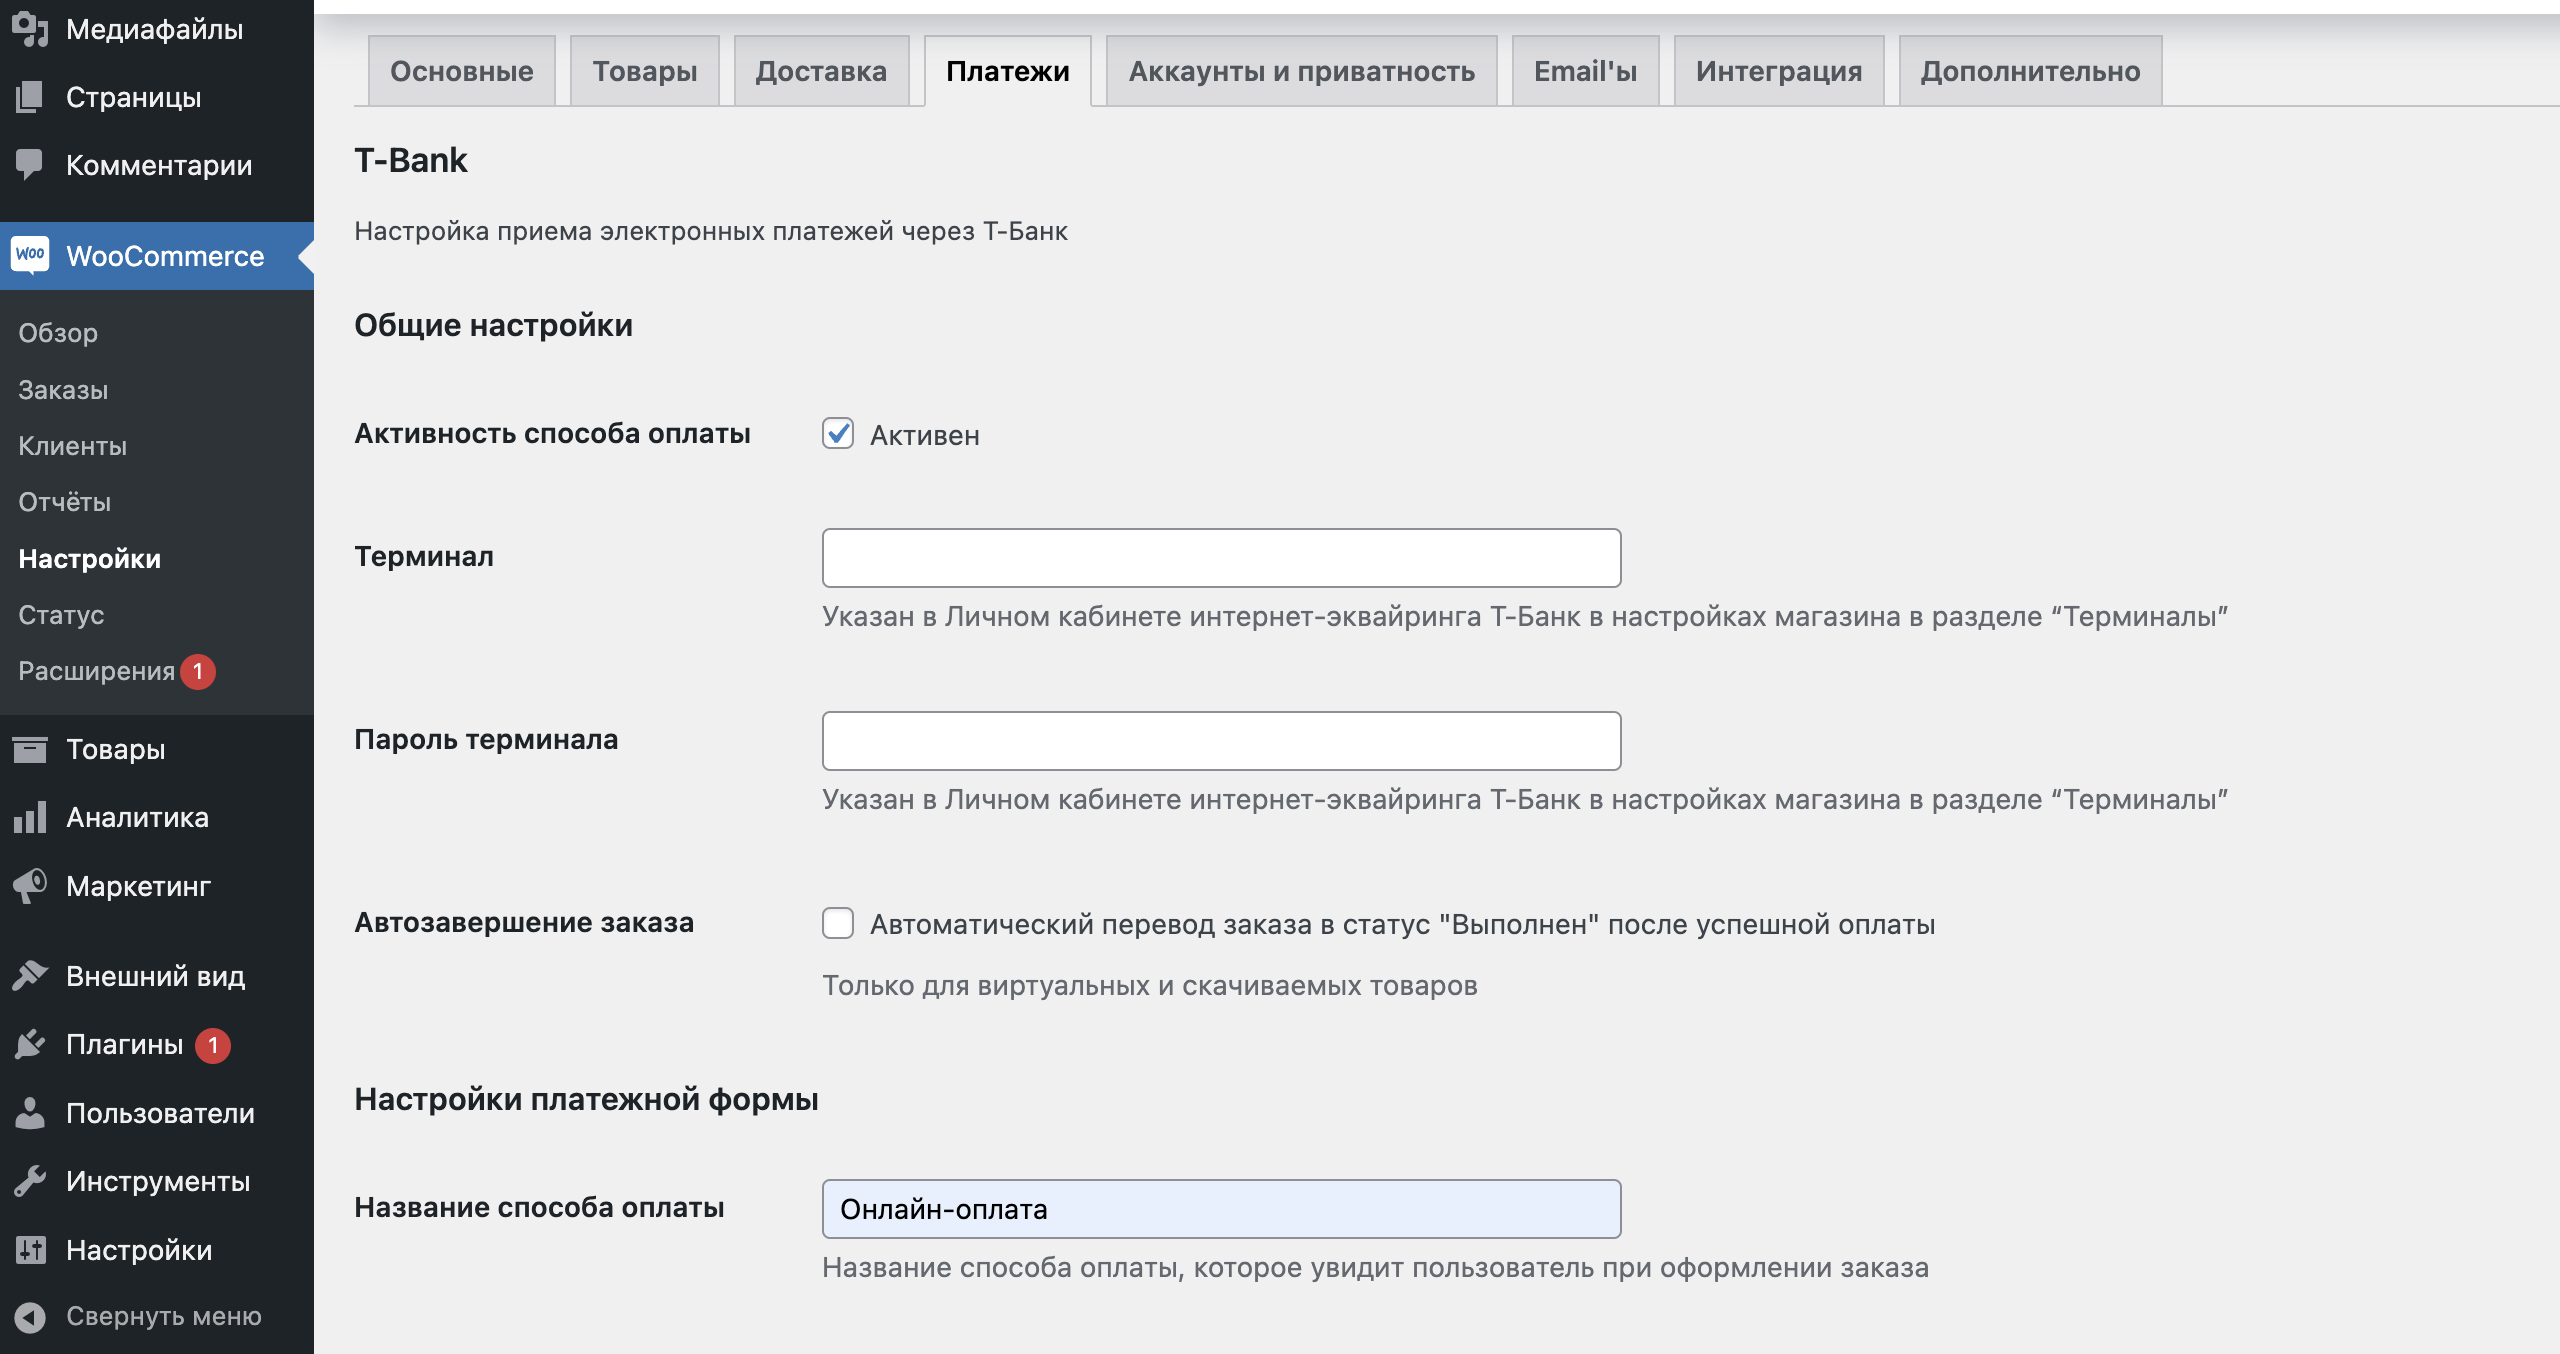Click the red badge next to Расширения

point(198,671)
